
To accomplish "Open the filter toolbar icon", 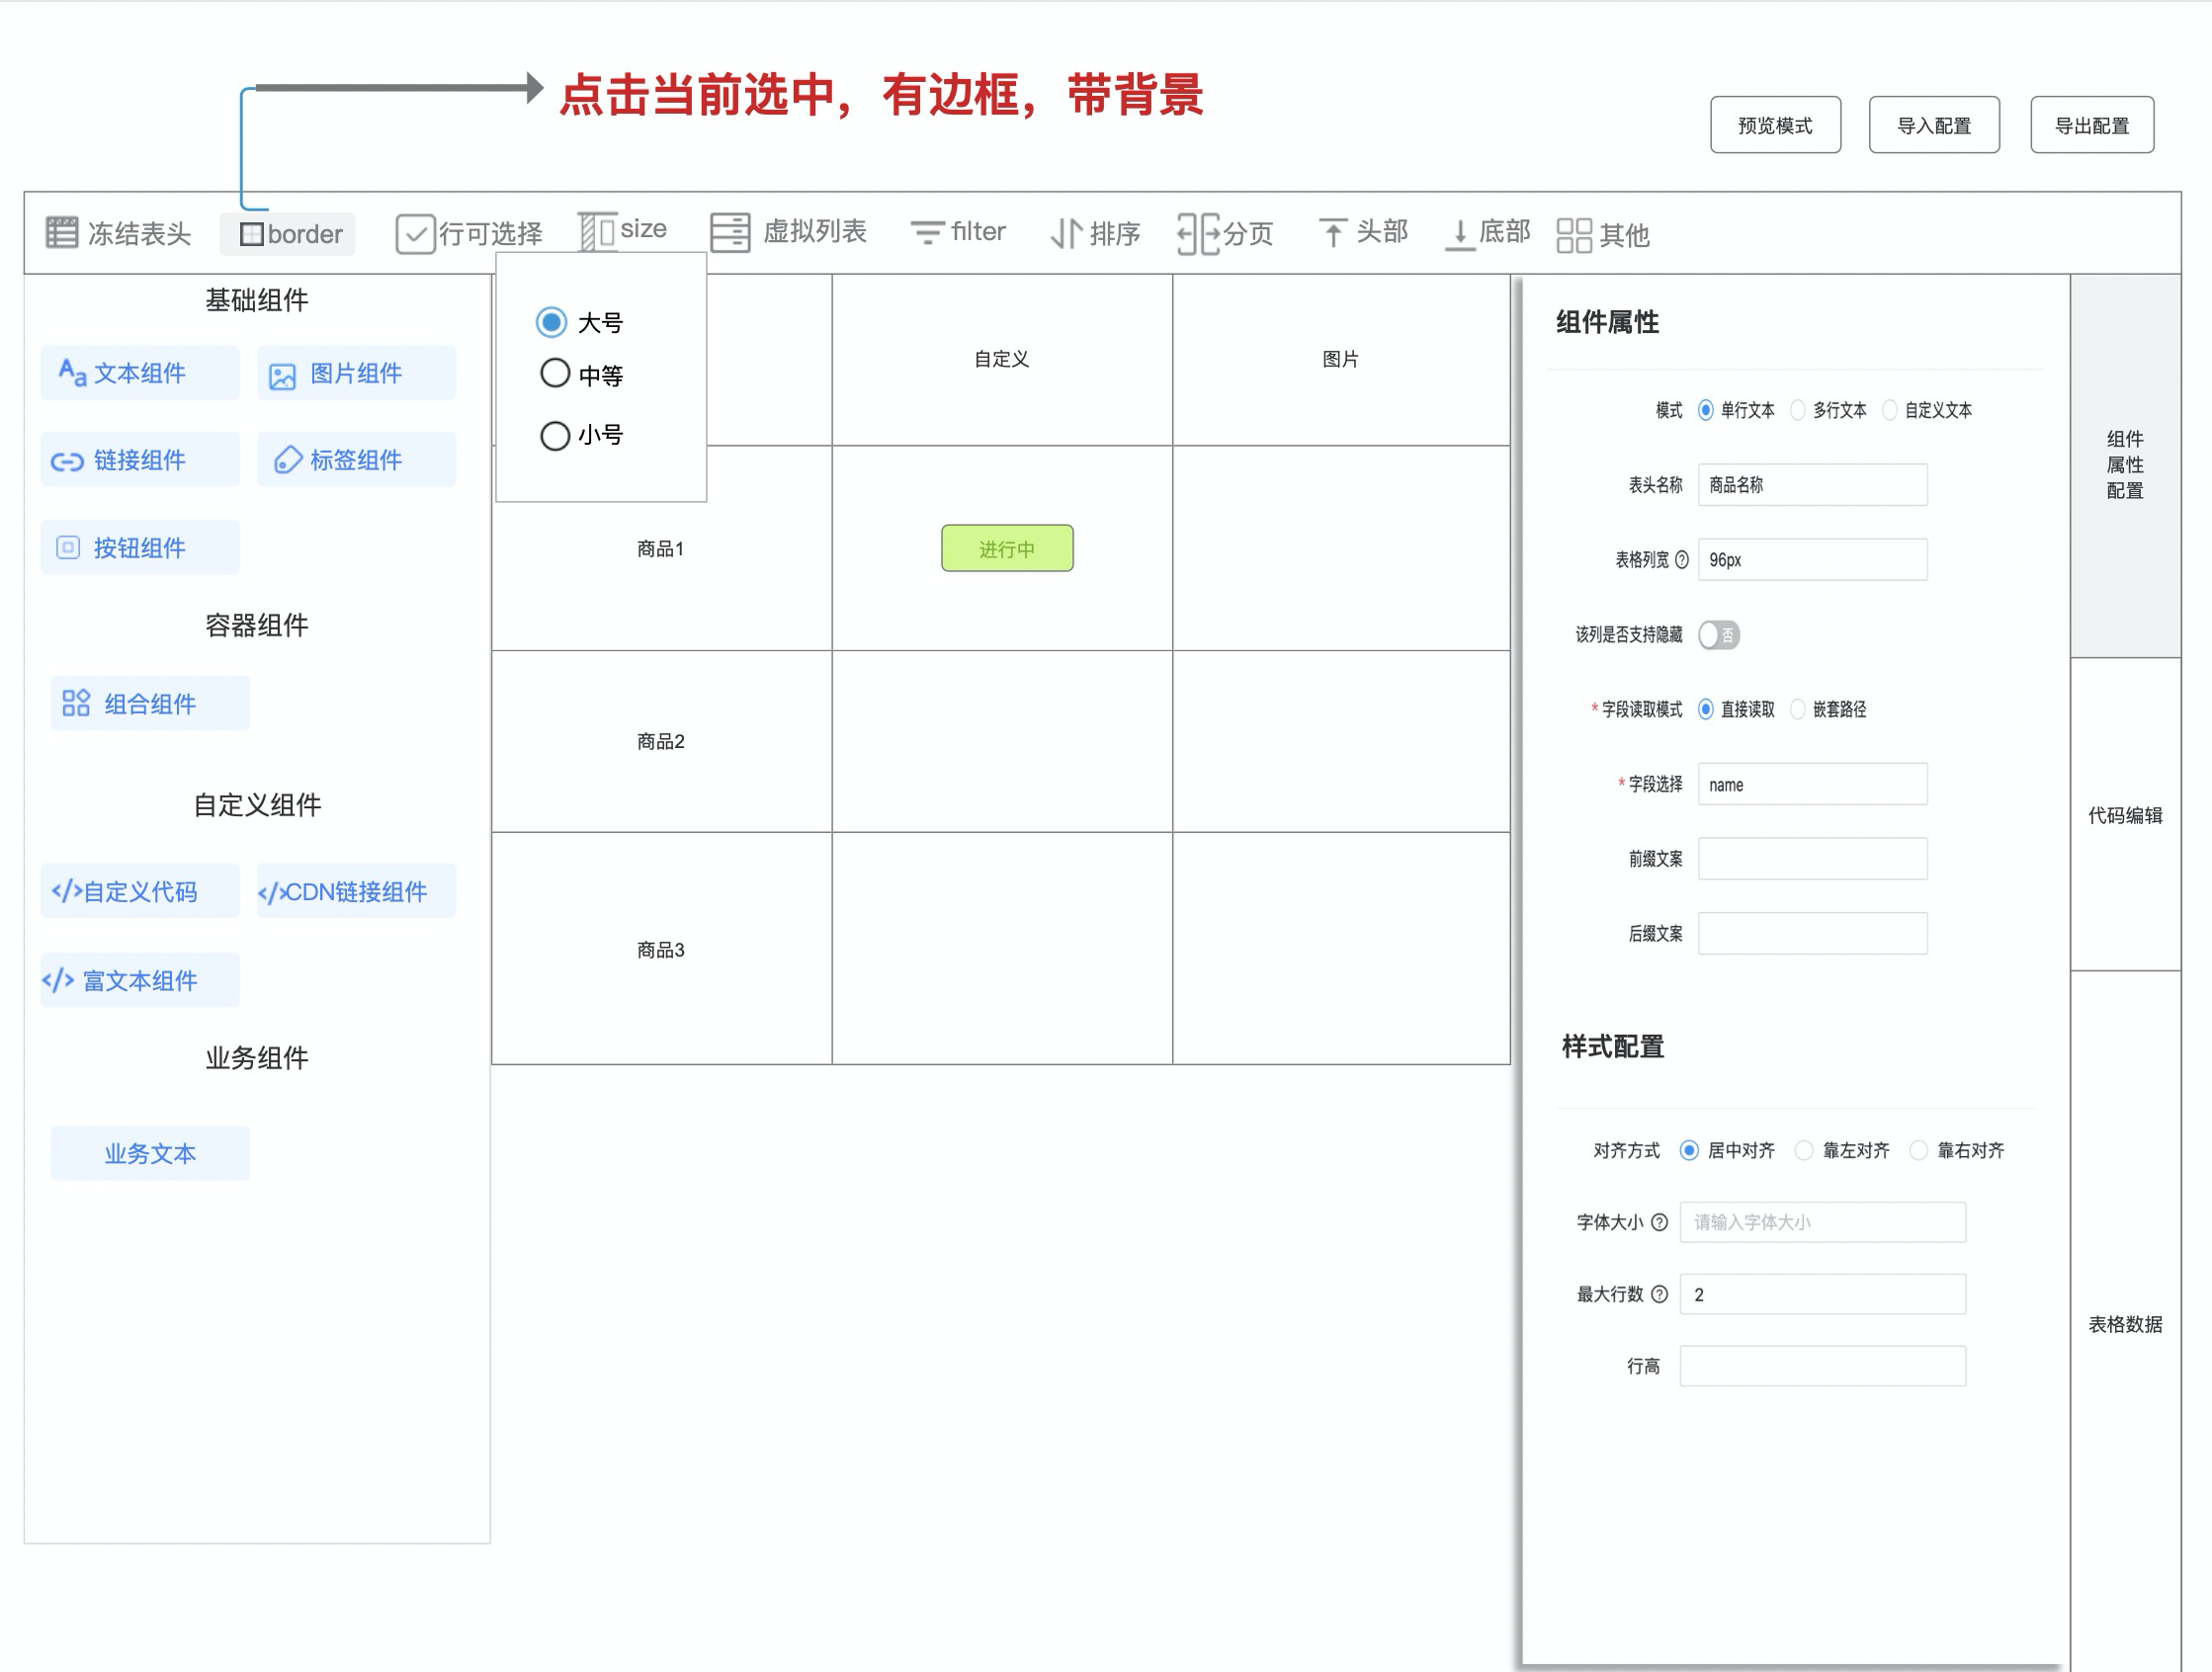I will point(957,231).
